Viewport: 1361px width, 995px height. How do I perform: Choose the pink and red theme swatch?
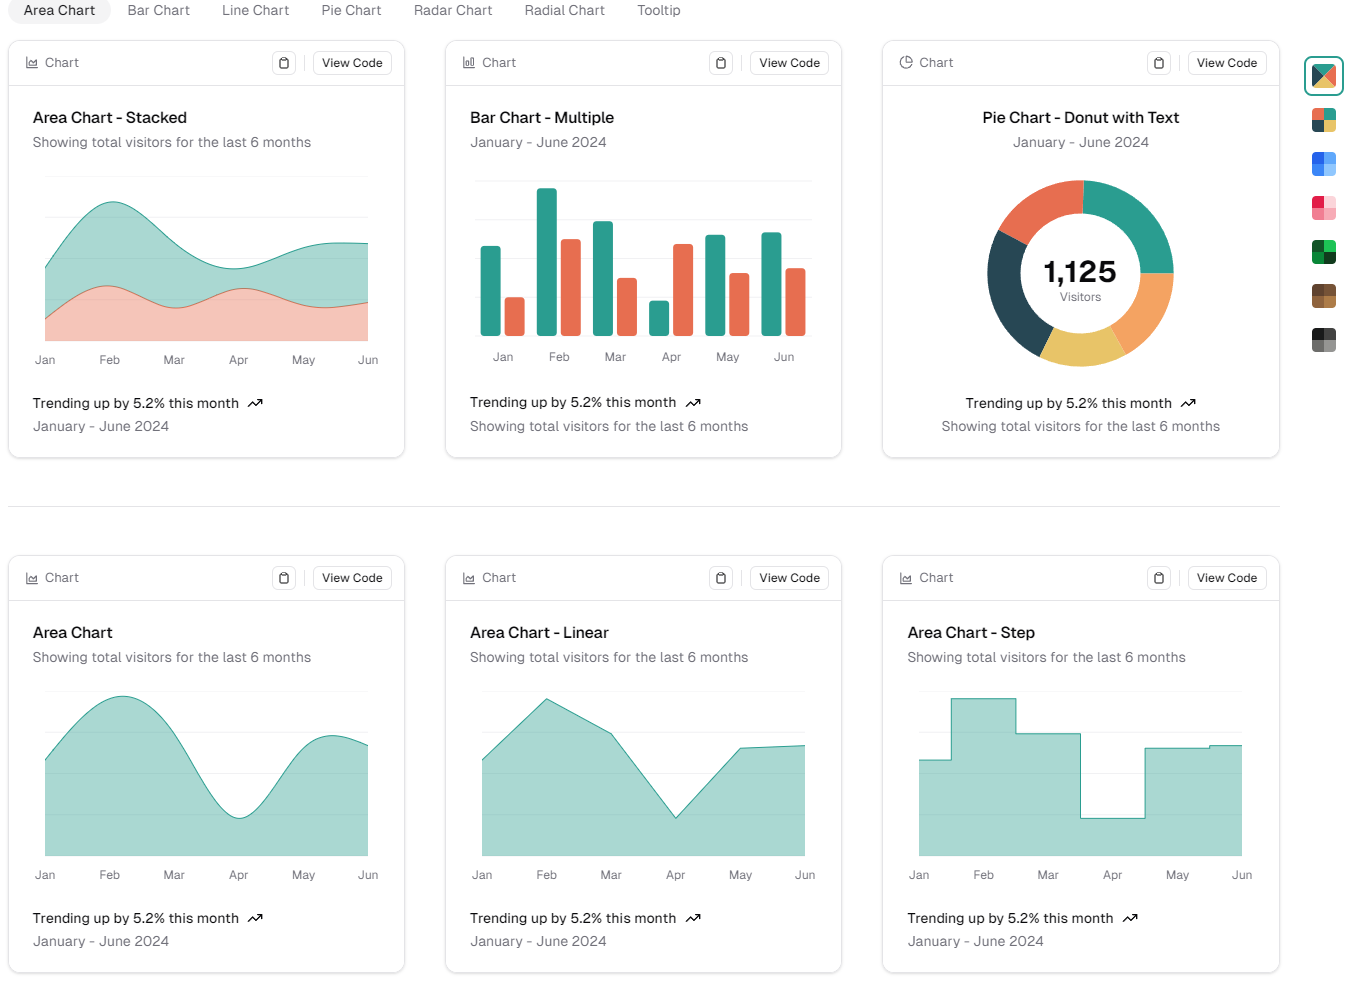coord(1324,208)
